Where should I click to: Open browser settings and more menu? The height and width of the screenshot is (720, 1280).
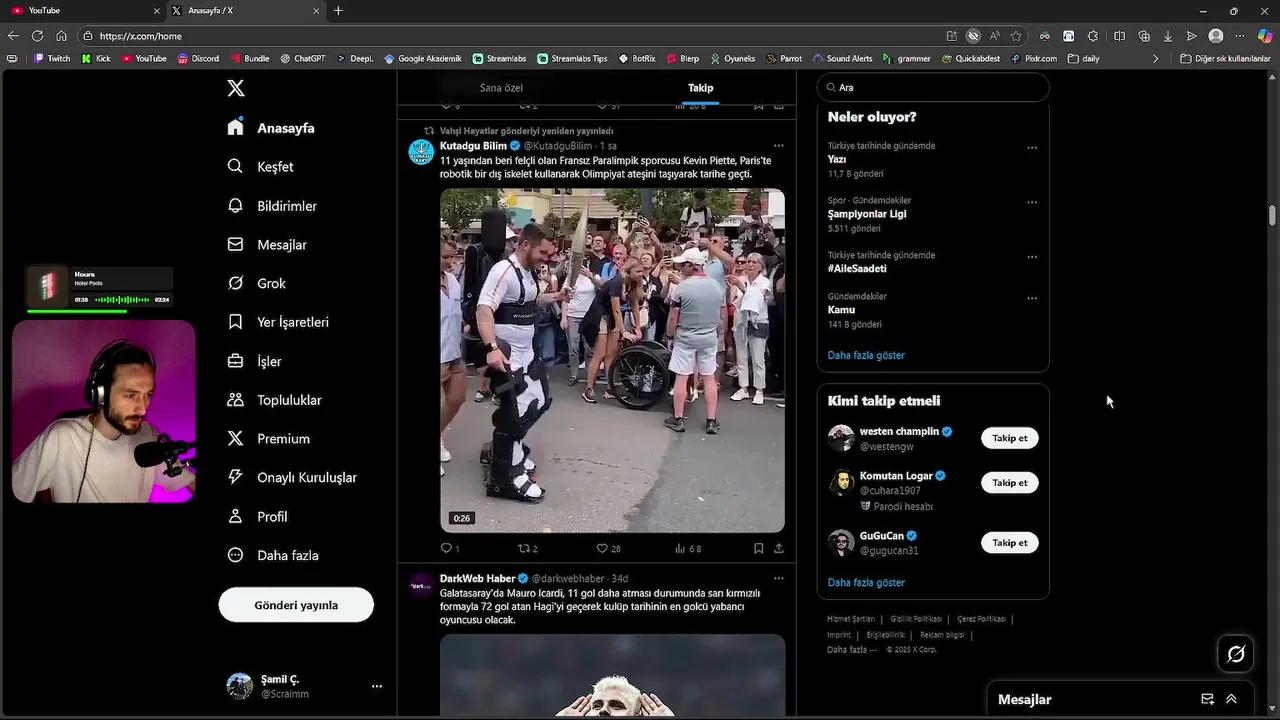tap(1240, 36)
